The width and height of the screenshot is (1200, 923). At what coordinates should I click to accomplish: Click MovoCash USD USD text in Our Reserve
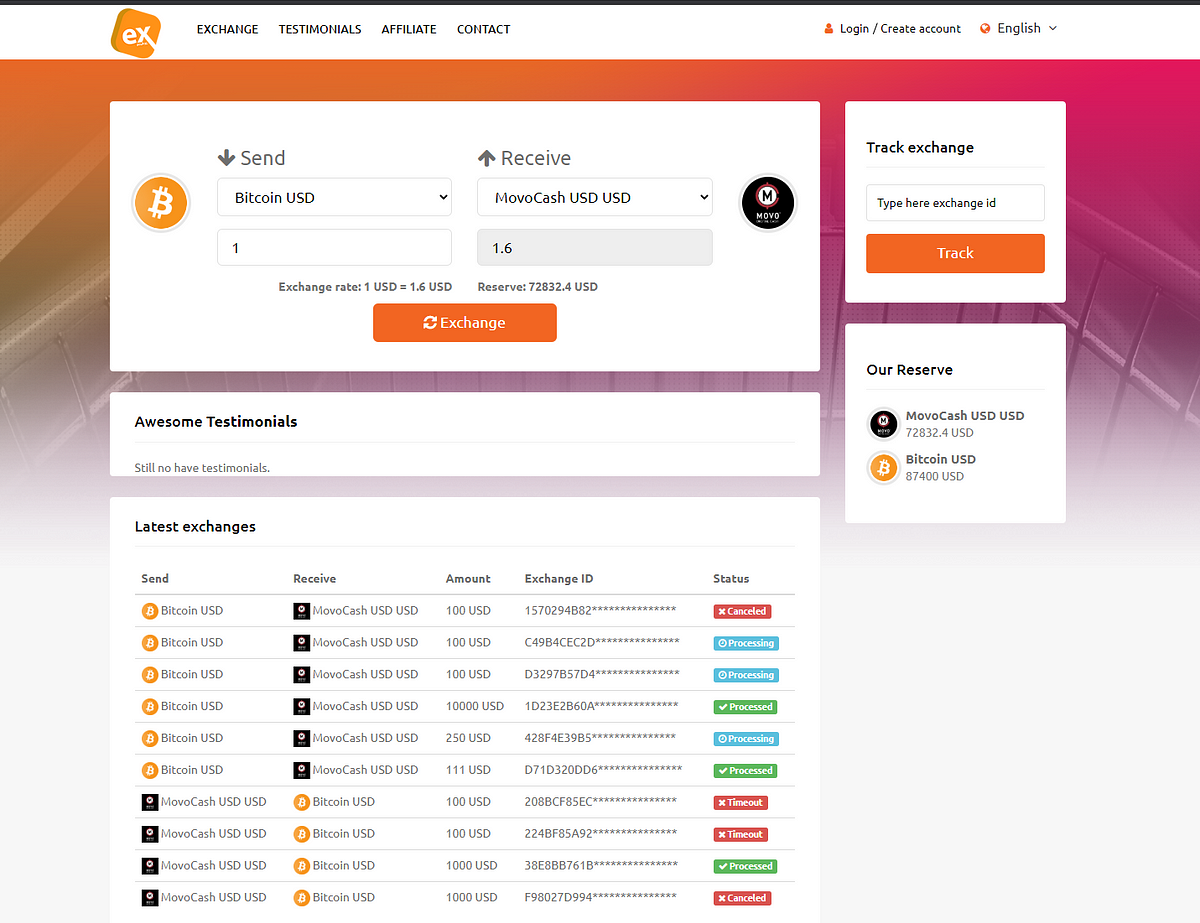(x=965, y=416)
